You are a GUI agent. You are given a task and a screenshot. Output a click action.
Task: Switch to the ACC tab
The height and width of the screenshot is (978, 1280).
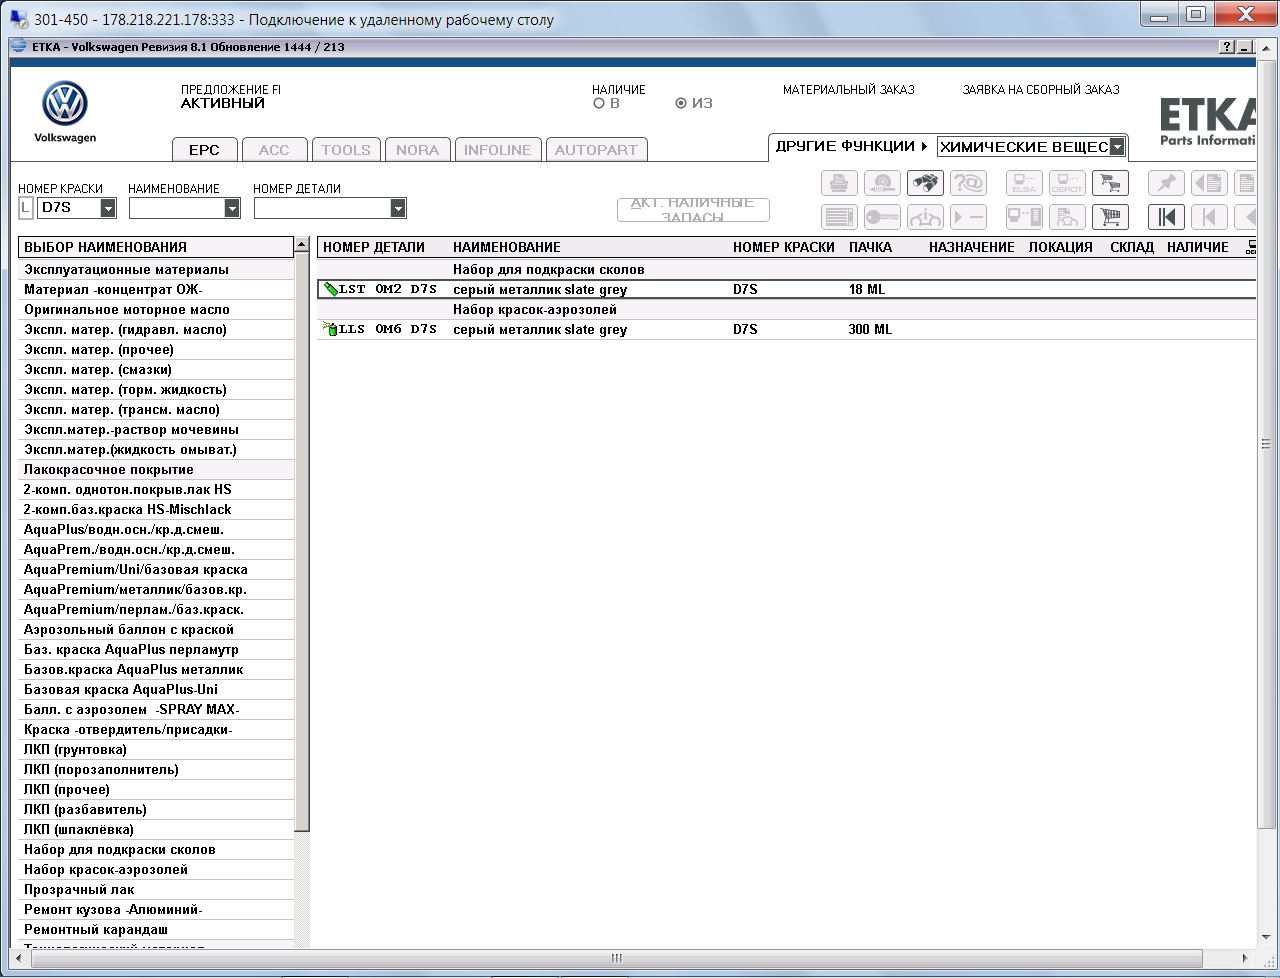coord(274,150)
